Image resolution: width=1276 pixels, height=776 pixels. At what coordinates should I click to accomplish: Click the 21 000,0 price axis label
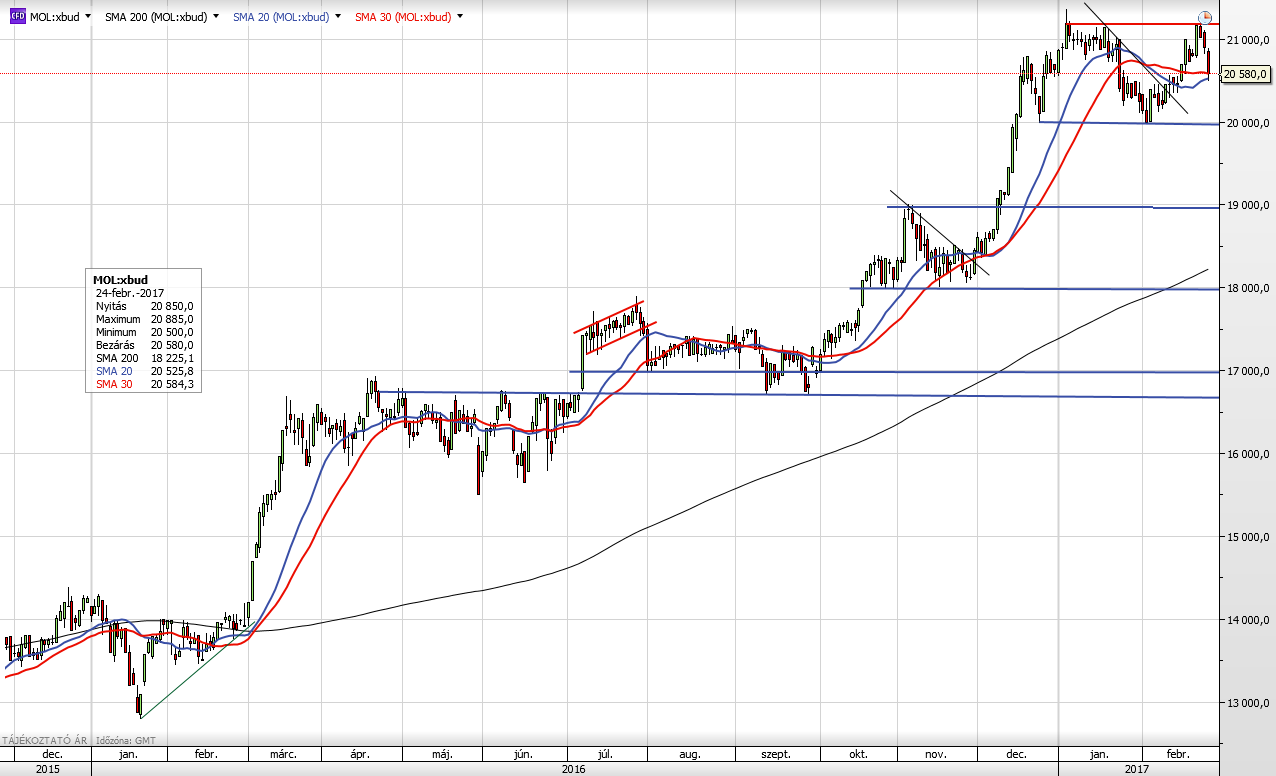[x=1248, y=39]
